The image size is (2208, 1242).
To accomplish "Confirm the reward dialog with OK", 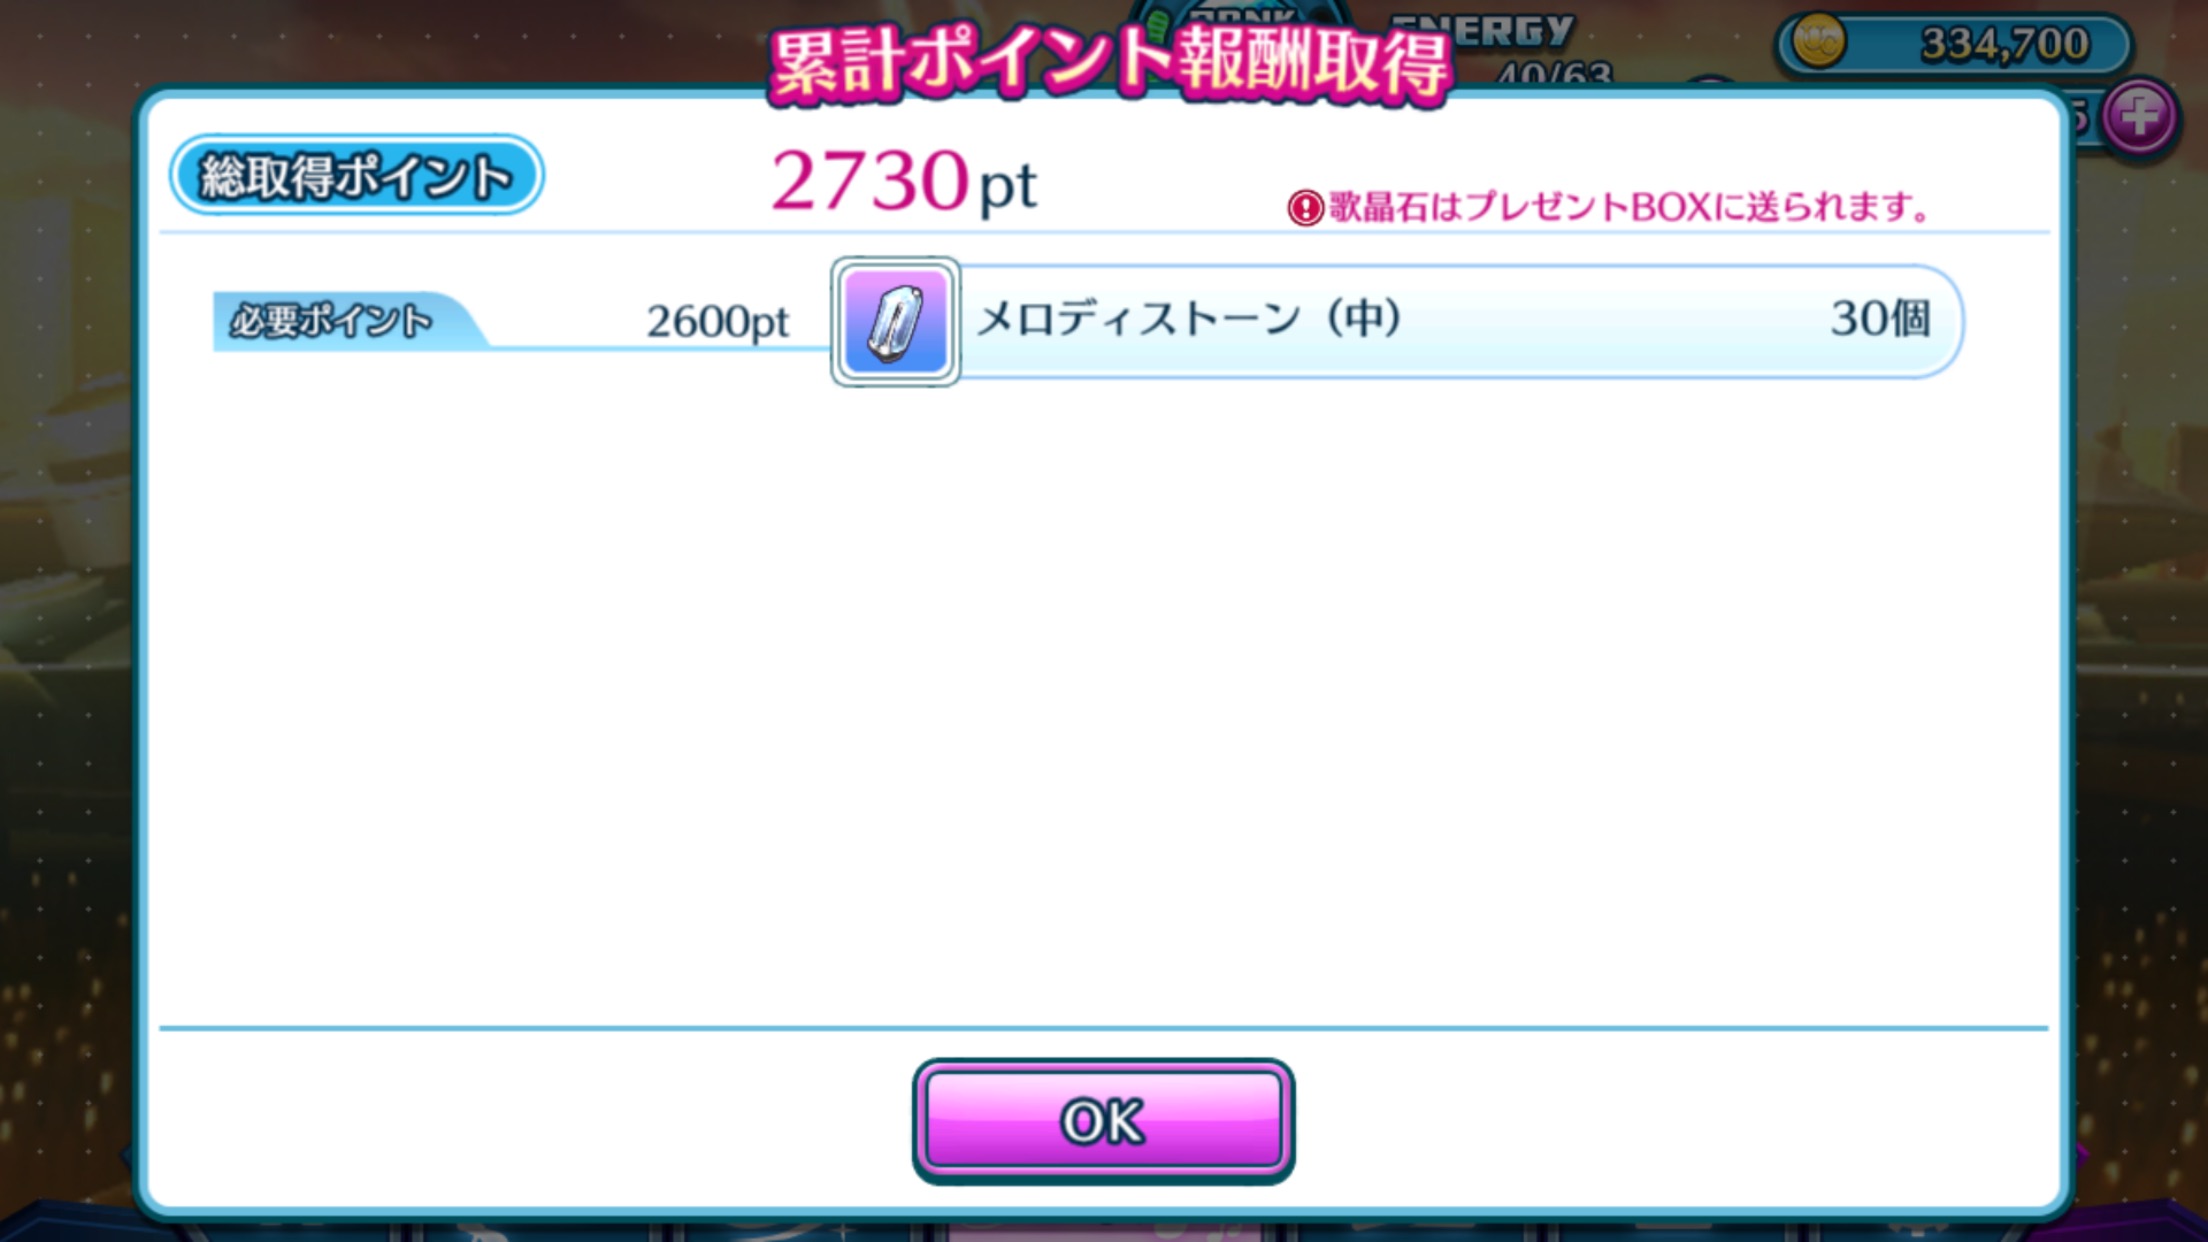I will [1103, 1120].
